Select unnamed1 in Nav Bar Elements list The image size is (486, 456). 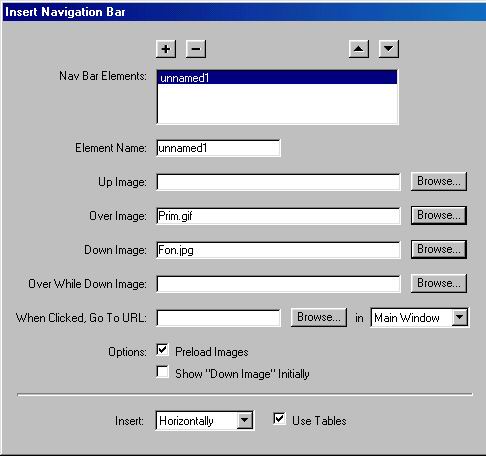point(277,78)
